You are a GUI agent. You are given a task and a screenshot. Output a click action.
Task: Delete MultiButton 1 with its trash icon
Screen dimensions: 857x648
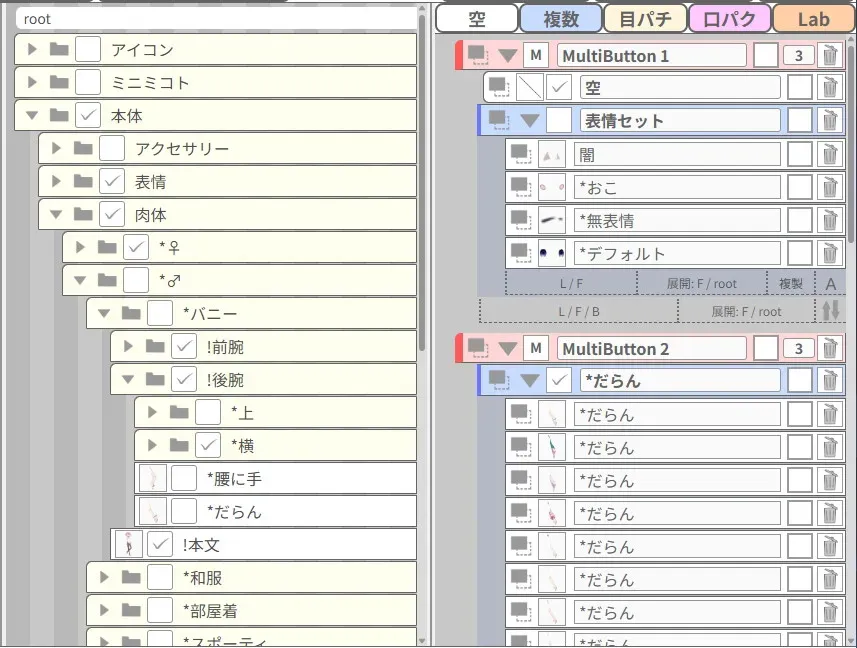point(830,56)
